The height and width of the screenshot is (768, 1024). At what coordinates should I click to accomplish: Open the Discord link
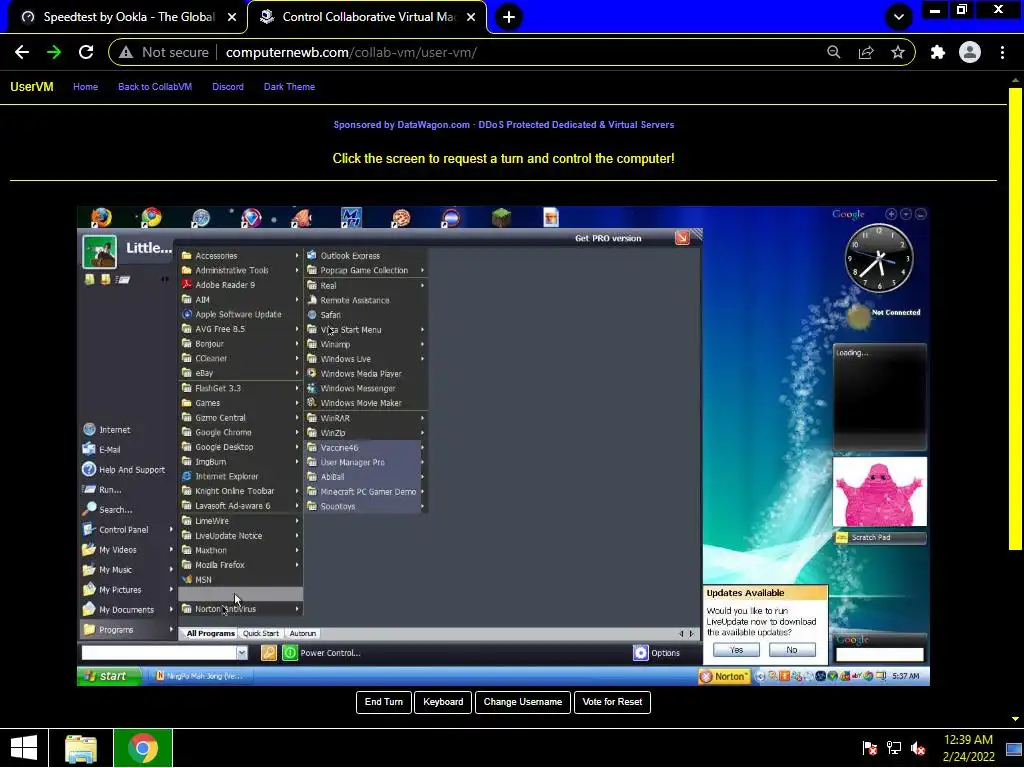228,87
